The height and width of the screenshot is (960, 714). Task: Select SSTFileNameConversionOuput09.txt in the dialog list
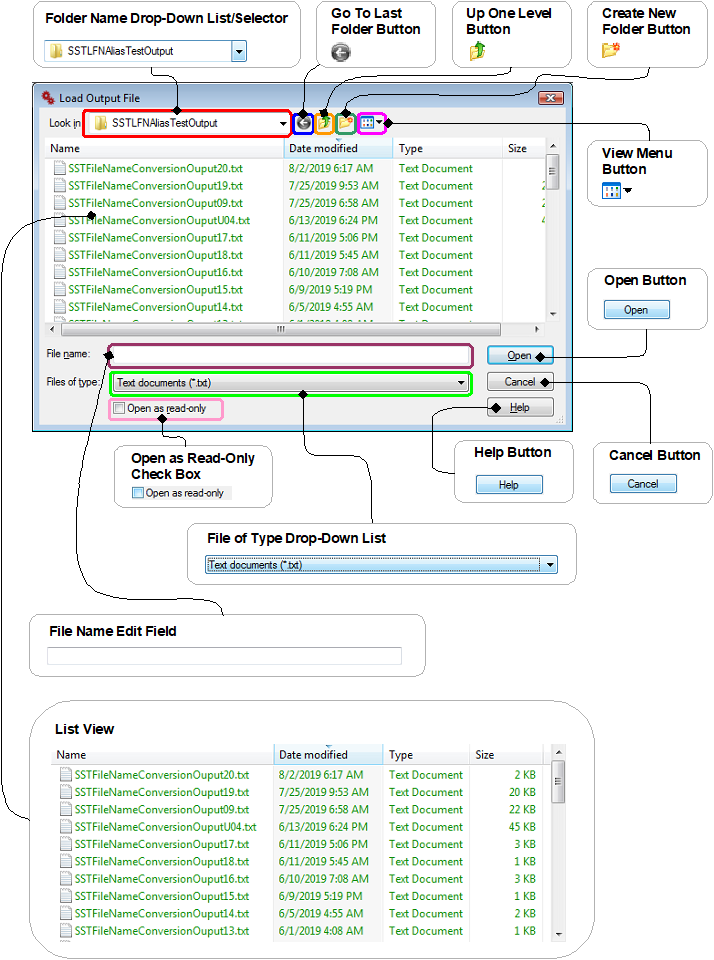(156, 203)
